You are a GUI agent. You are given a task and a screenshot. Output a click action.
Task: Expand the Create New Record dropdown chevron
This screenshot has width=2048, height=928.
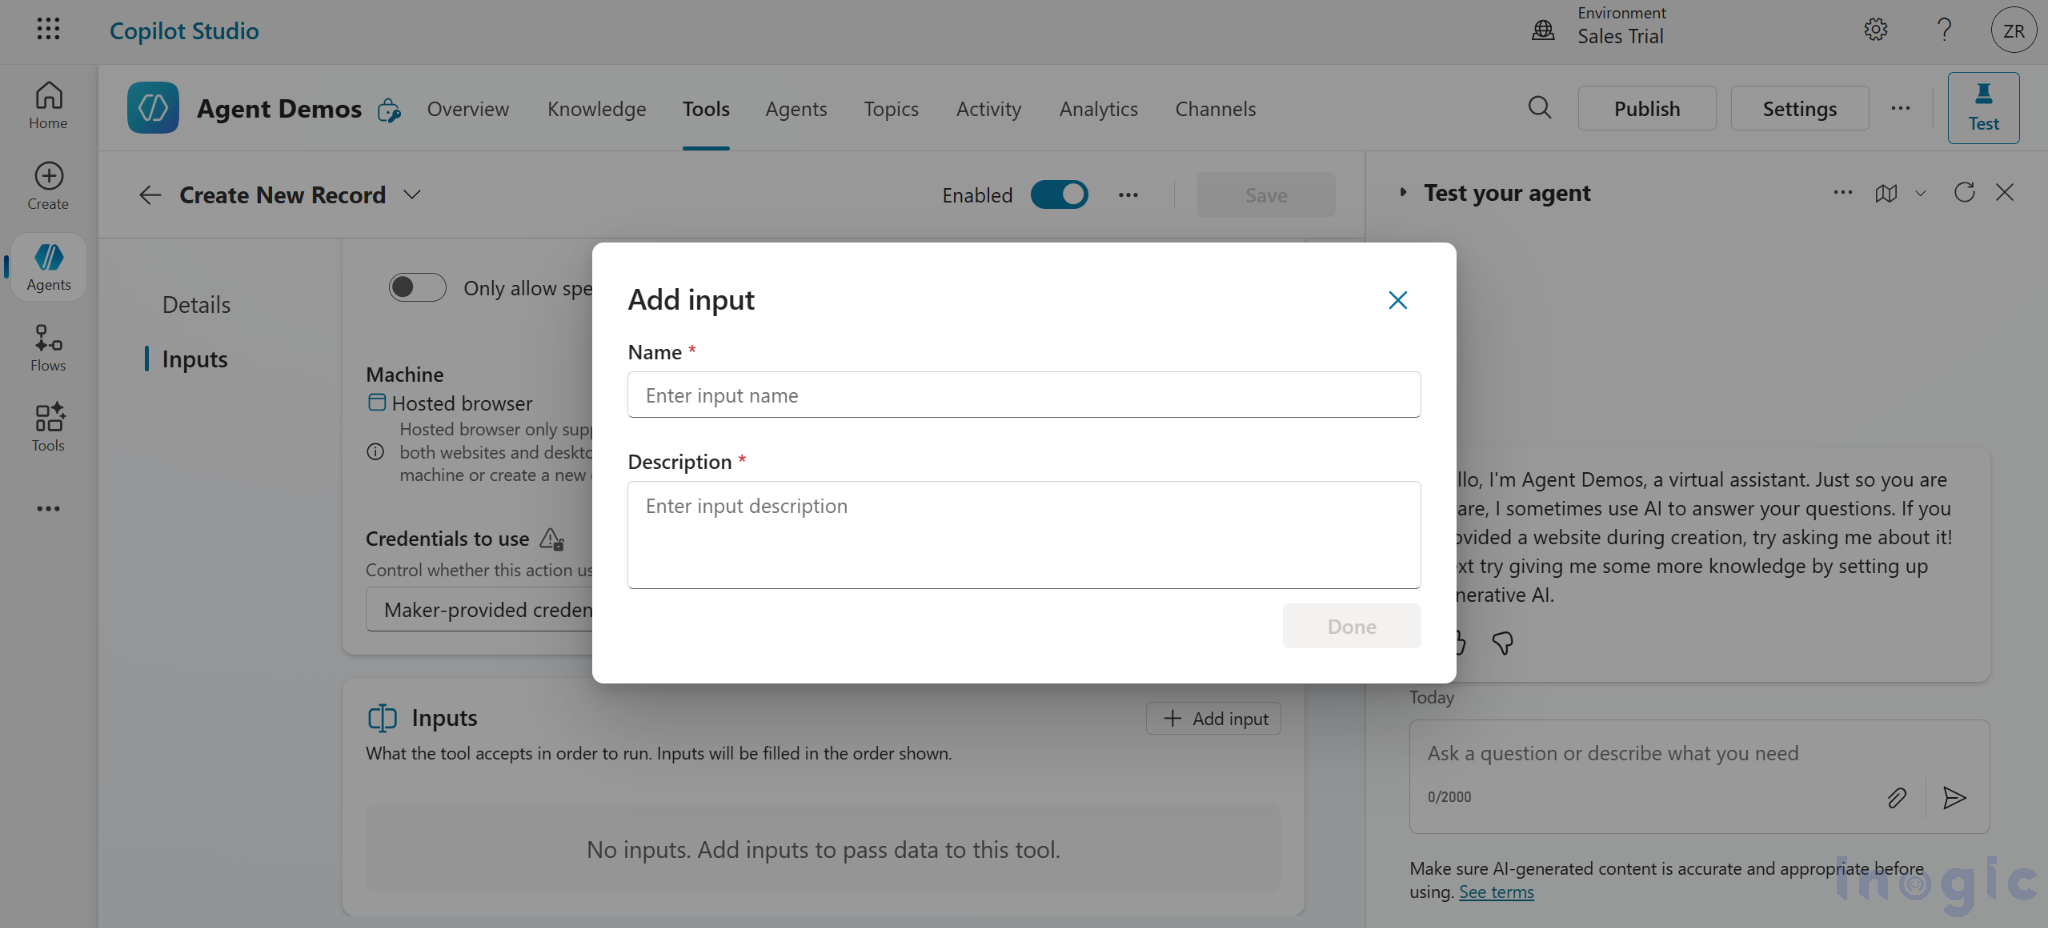coord(412,194)
